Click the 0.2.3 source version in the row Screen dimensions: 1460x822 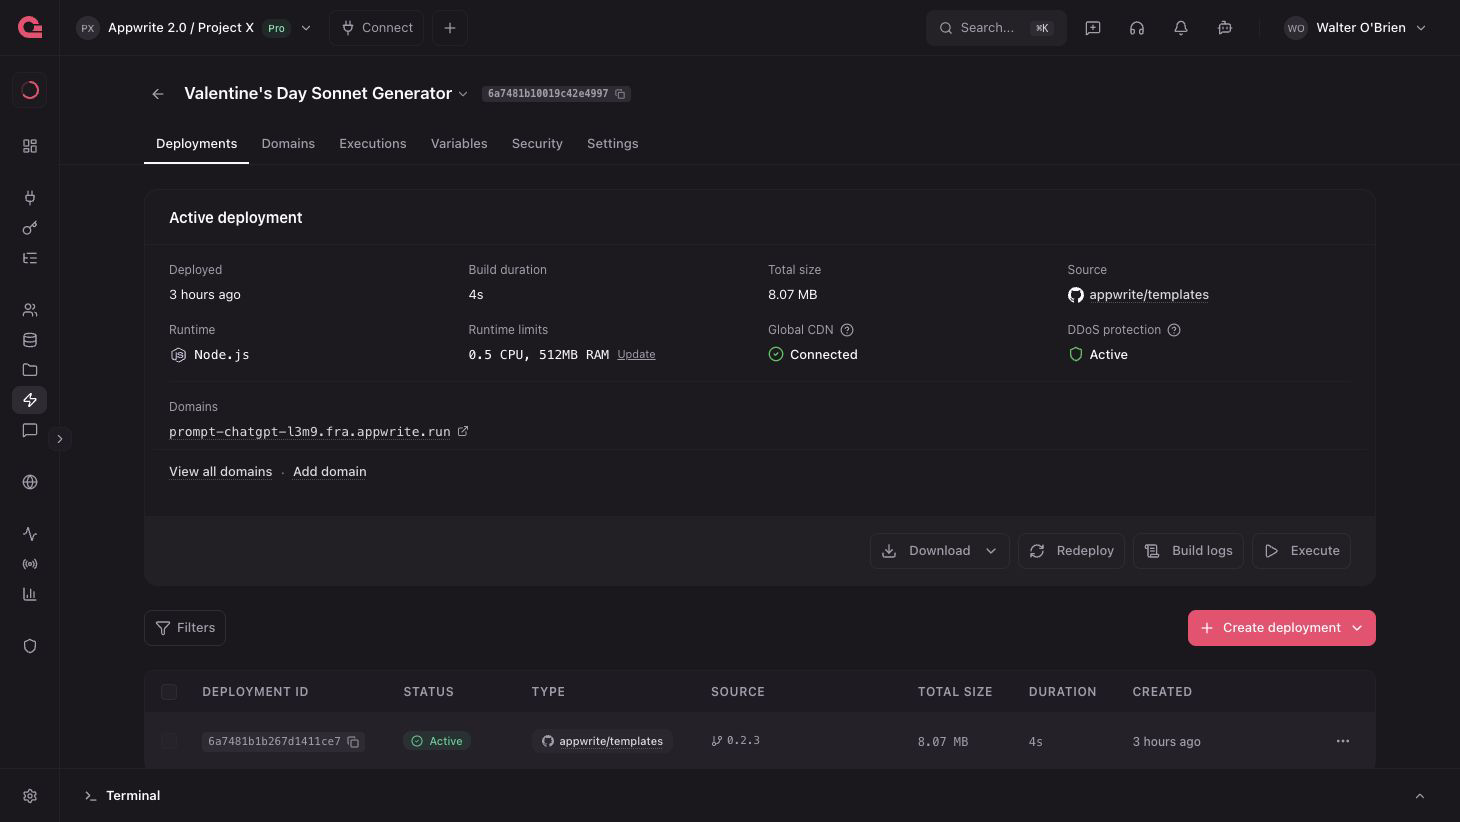[x=736, y=741]
